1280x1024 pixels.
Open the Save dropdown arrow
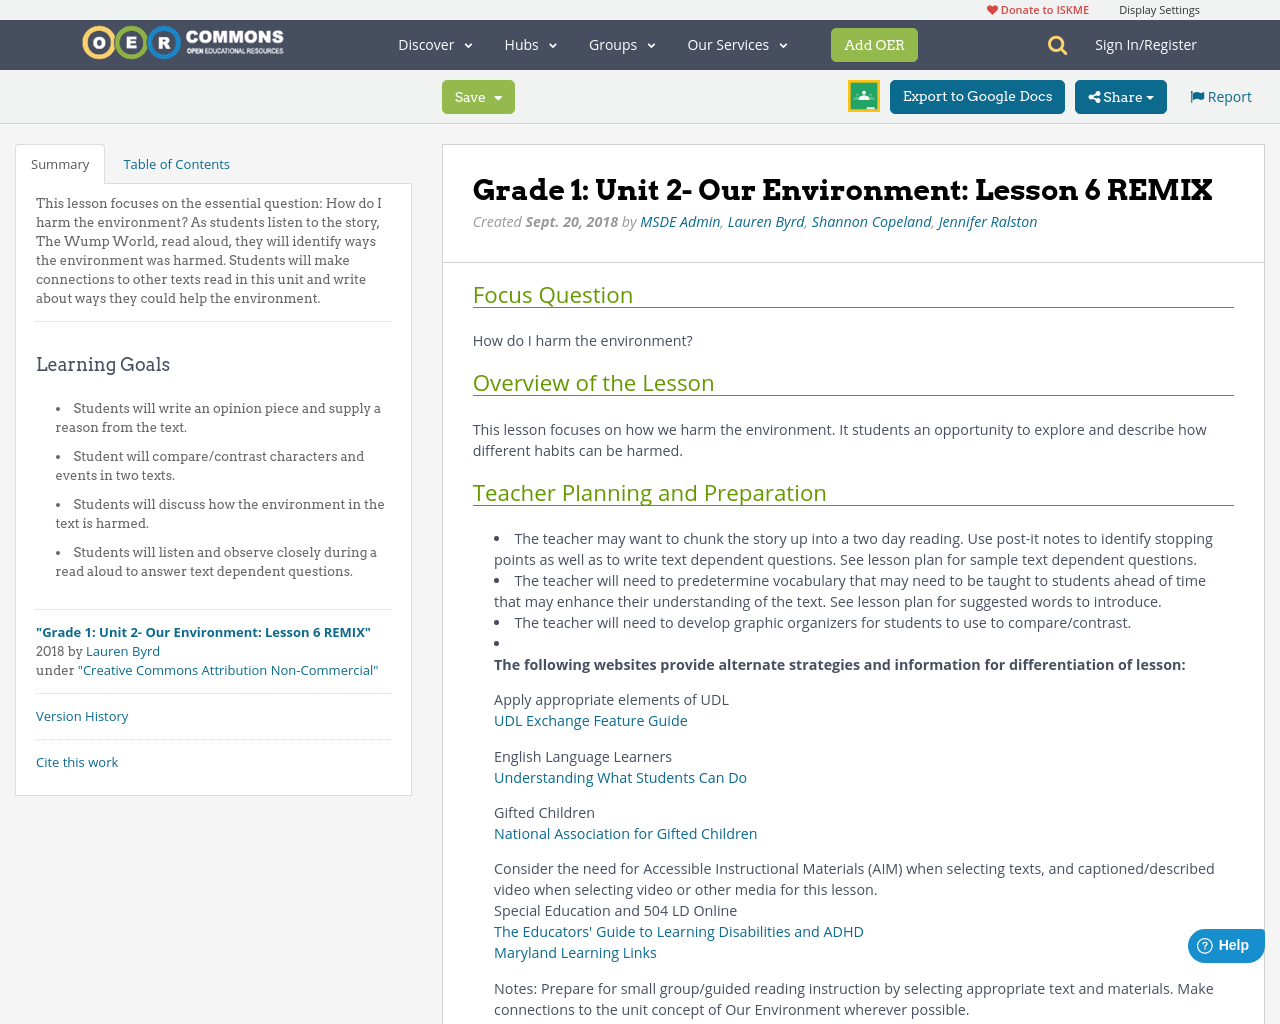(x=498, y=95)
